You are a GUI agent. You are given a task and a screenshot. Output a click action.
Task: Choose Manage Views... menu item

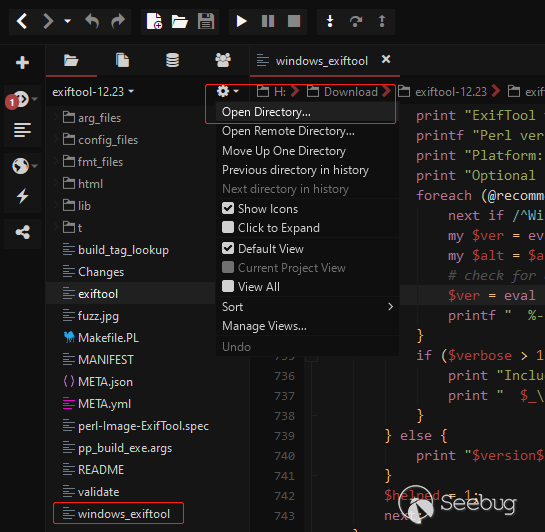tap(306, 326)
